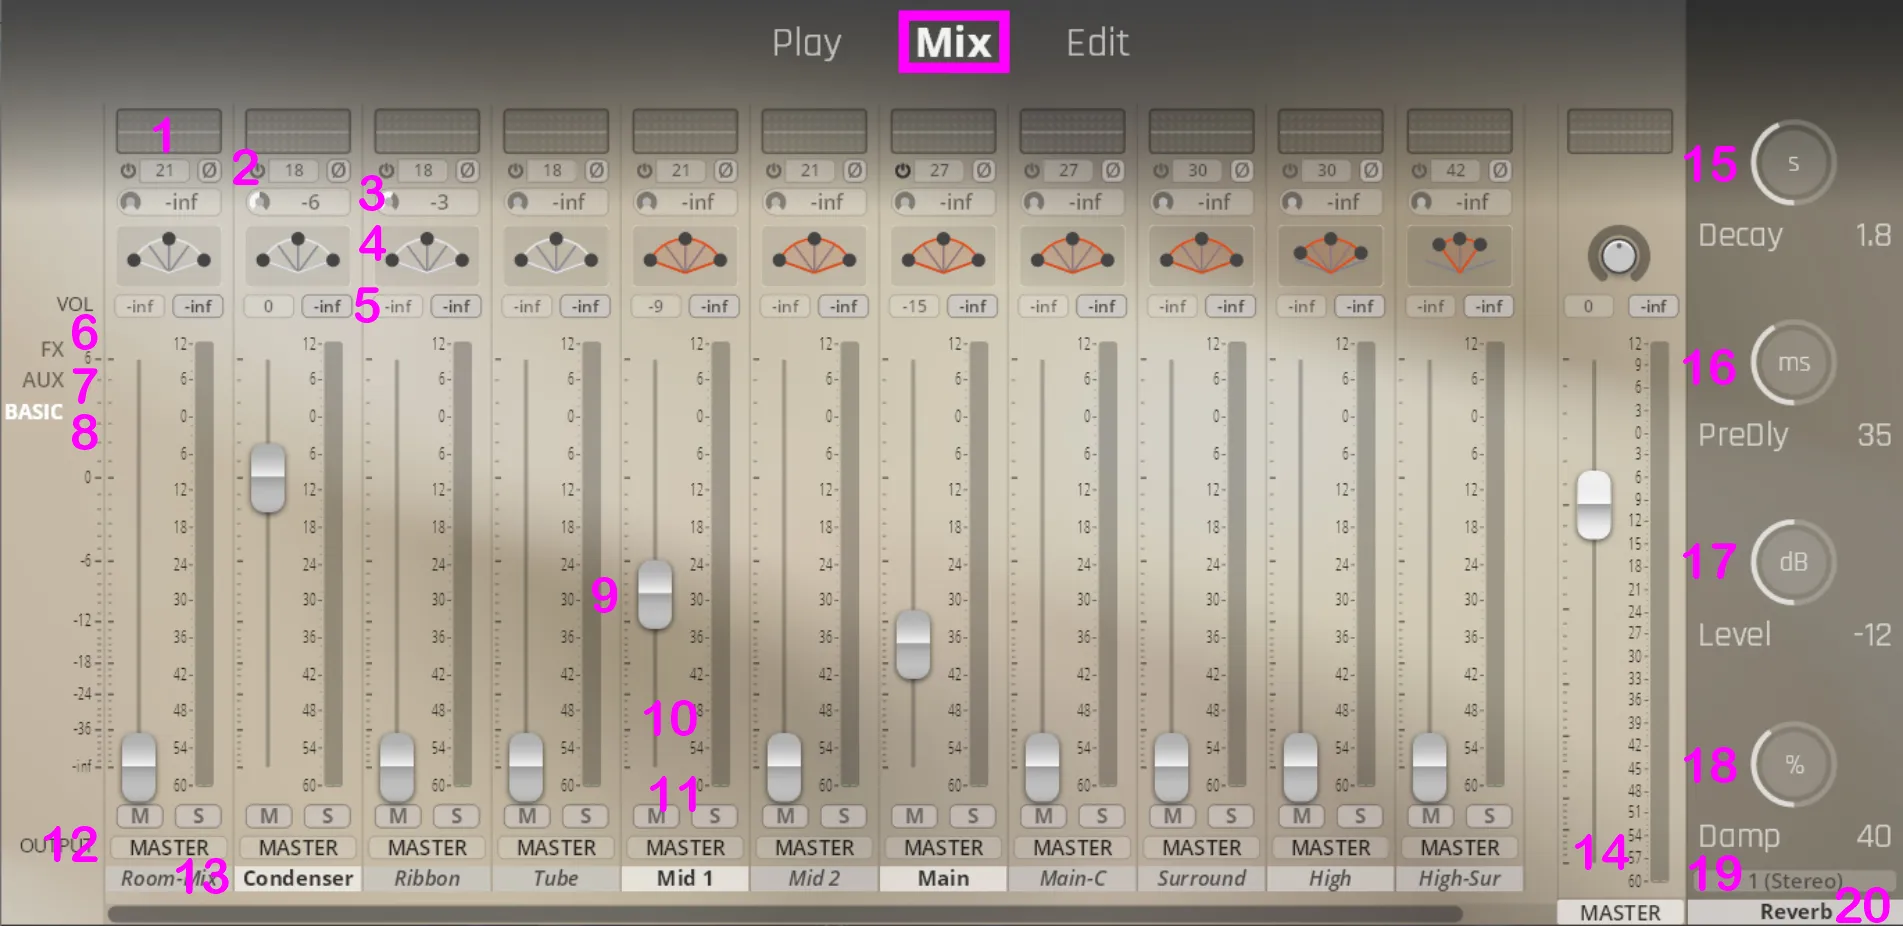Click the reverb Damp percent knob
The width and height of the screenshot is (1903, 926).
[1793, 765]
